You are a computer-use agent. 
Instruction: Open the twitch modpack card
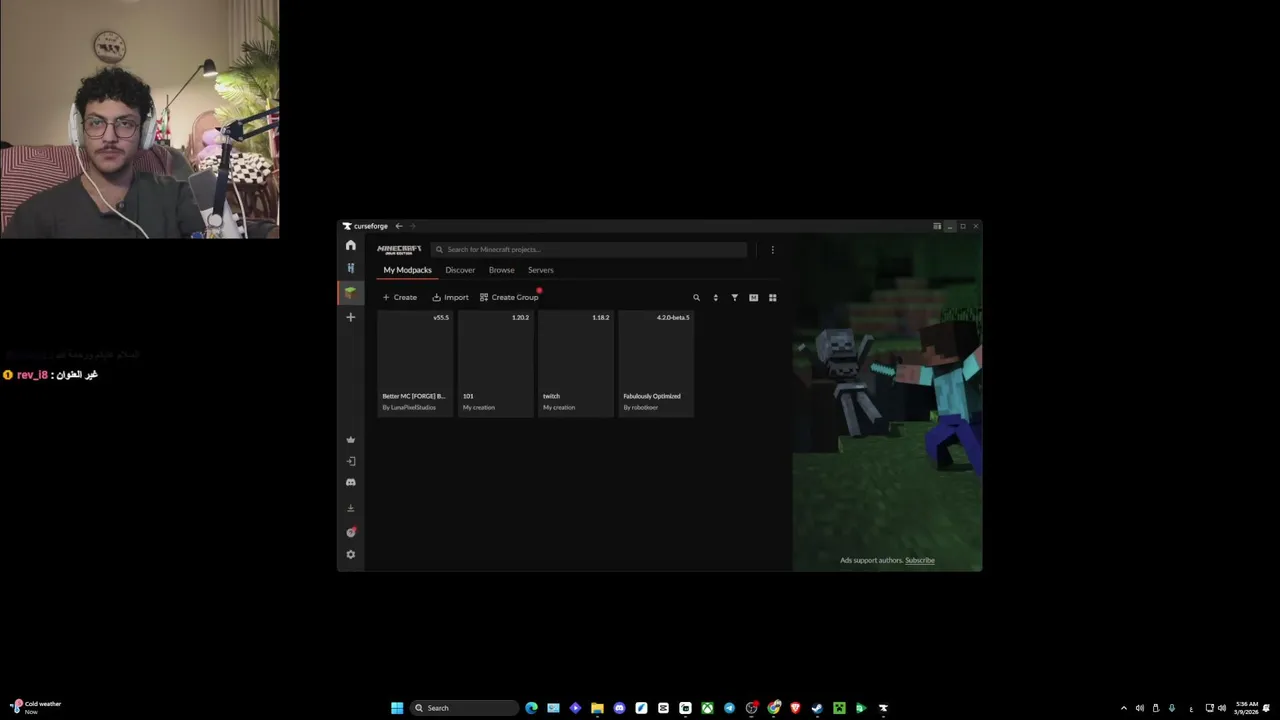point(575,362)
